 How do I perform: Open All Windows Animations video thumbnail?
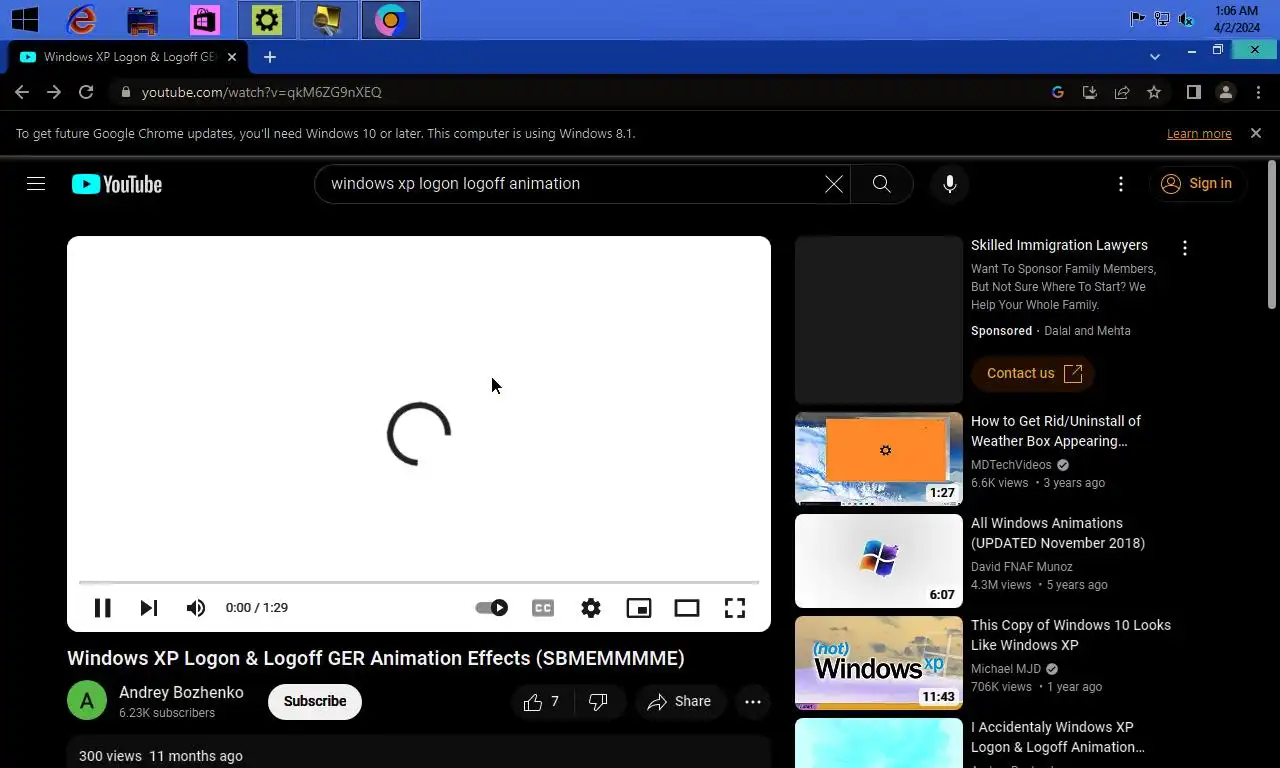pyautogui.click(x=879, y=561)
